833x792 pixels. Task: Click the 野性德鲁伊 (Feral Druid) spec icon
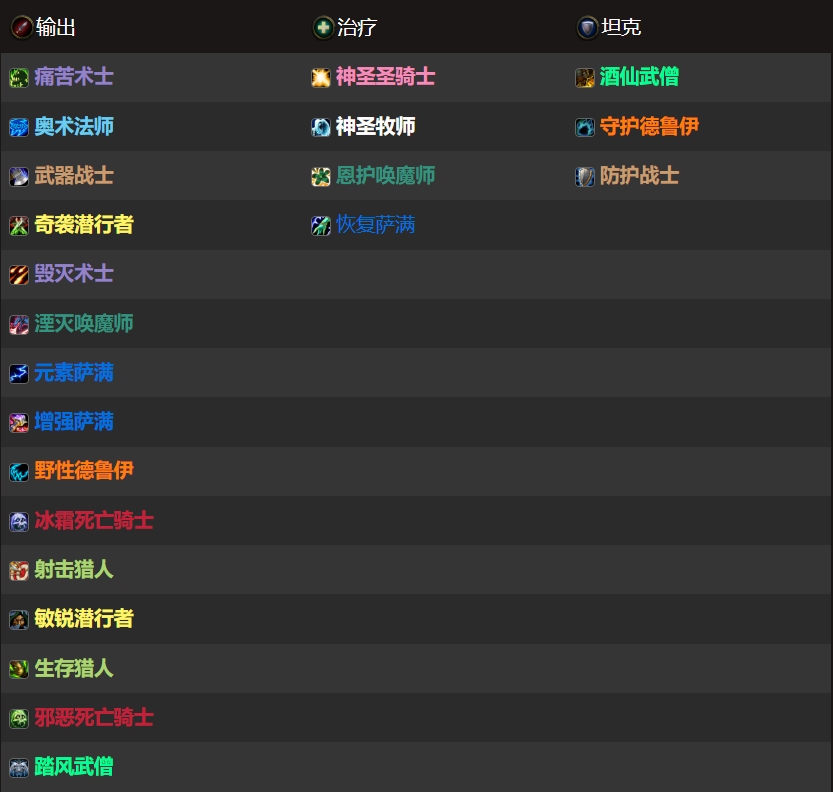tap(18, 471)
